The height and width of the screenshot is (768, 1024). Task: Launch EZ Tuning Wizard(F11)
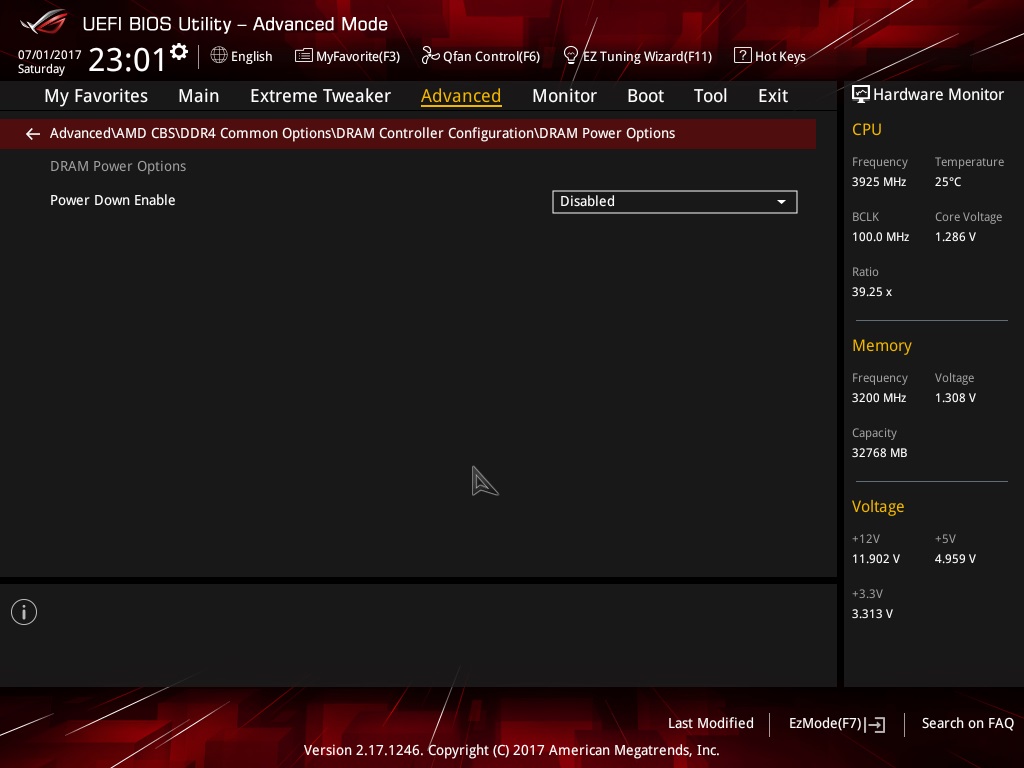click(x=637, y=56)
